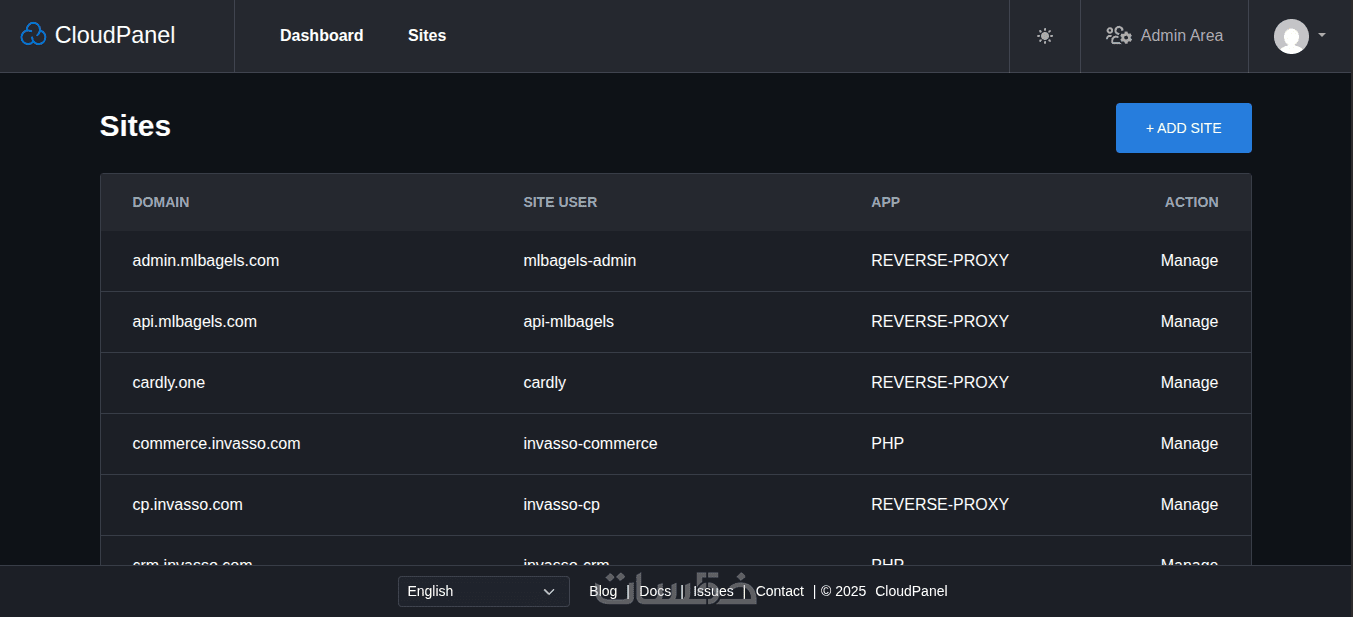Manage the admin.mlbagels.com site
Screen dimensions: 1353x617
point(1189,261)
